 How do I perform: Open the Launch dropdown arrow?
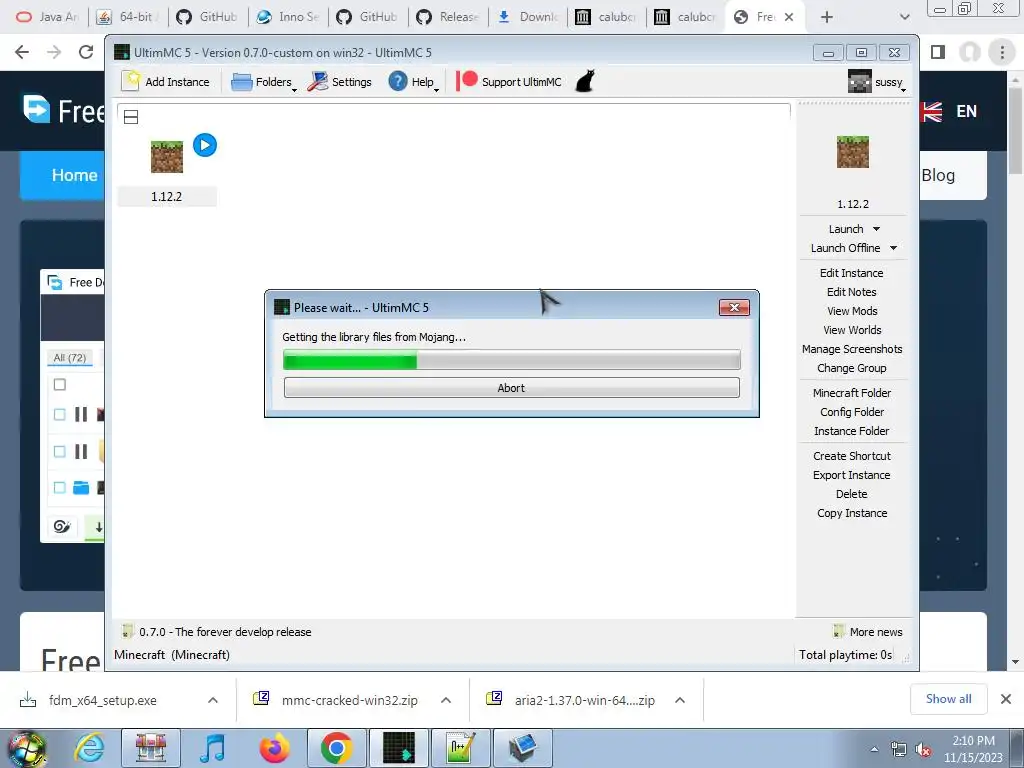(876, 229)
